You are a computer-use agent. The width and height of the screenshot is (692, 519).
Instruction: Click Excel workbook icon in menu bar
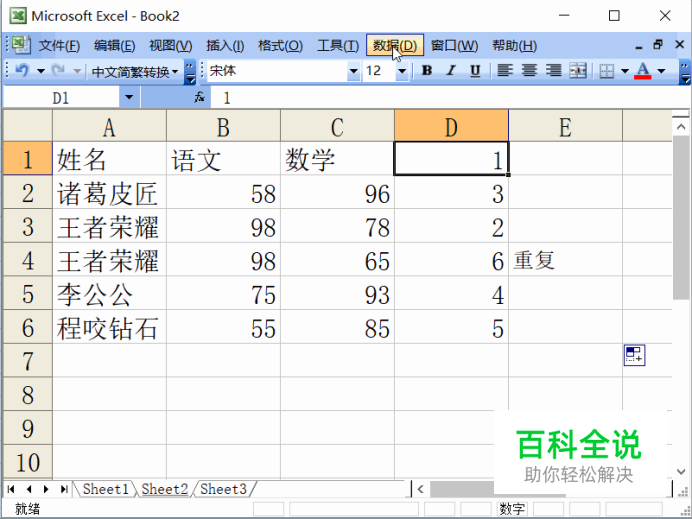21,45
